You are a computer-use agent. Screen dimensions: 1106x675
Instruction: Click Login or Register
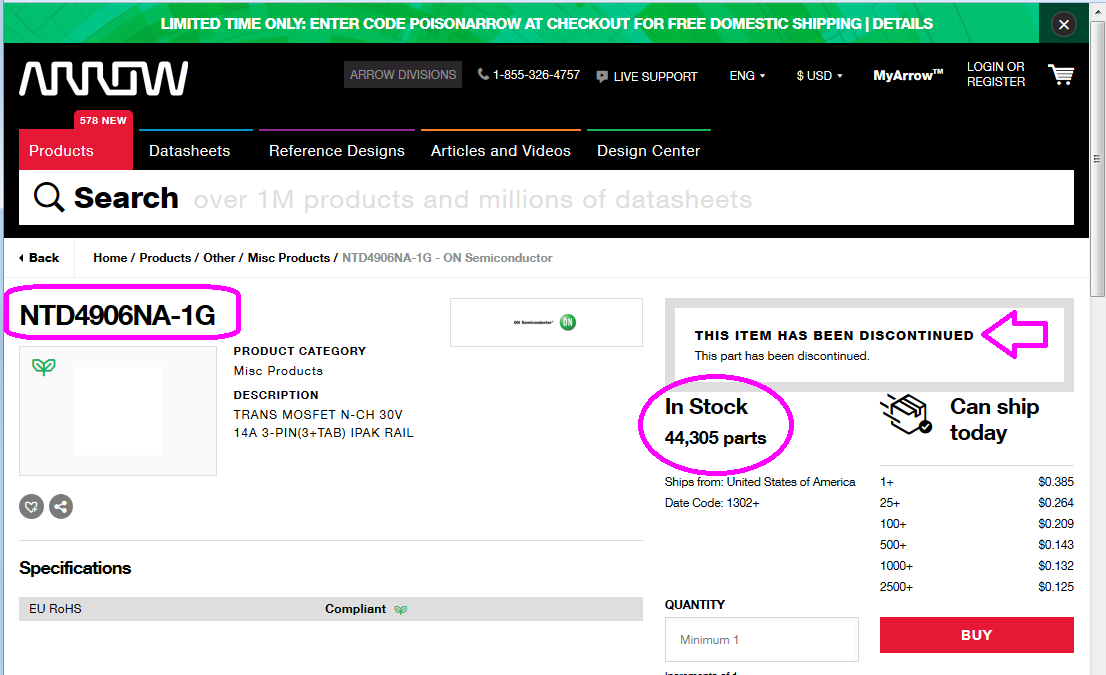995,74
